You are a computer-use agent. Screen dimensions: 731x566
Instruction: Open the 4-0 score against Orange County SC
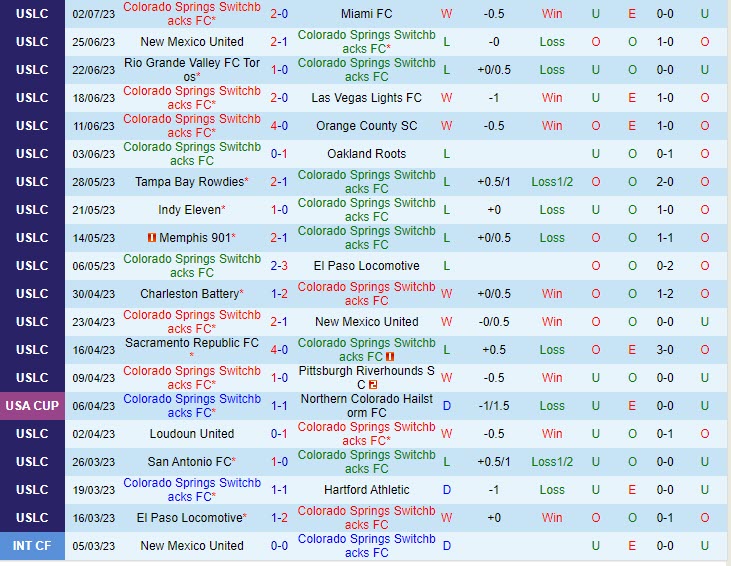point(279,126)
